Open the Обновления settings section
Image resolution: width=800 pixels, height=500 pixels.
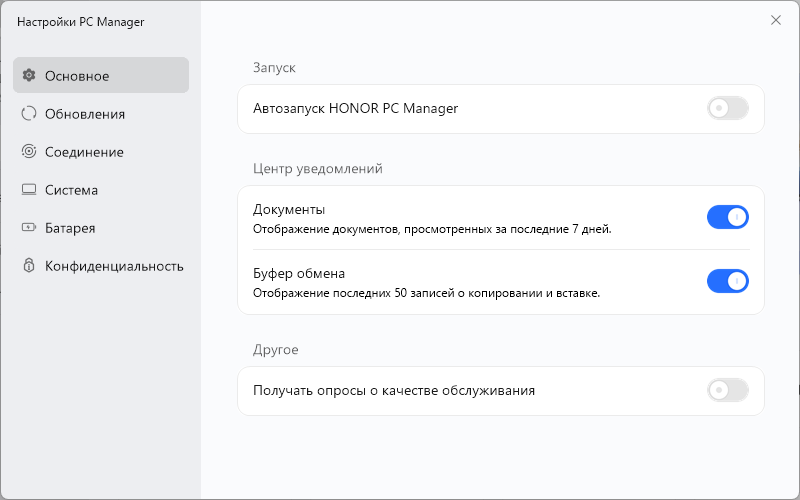pos(85,114)
